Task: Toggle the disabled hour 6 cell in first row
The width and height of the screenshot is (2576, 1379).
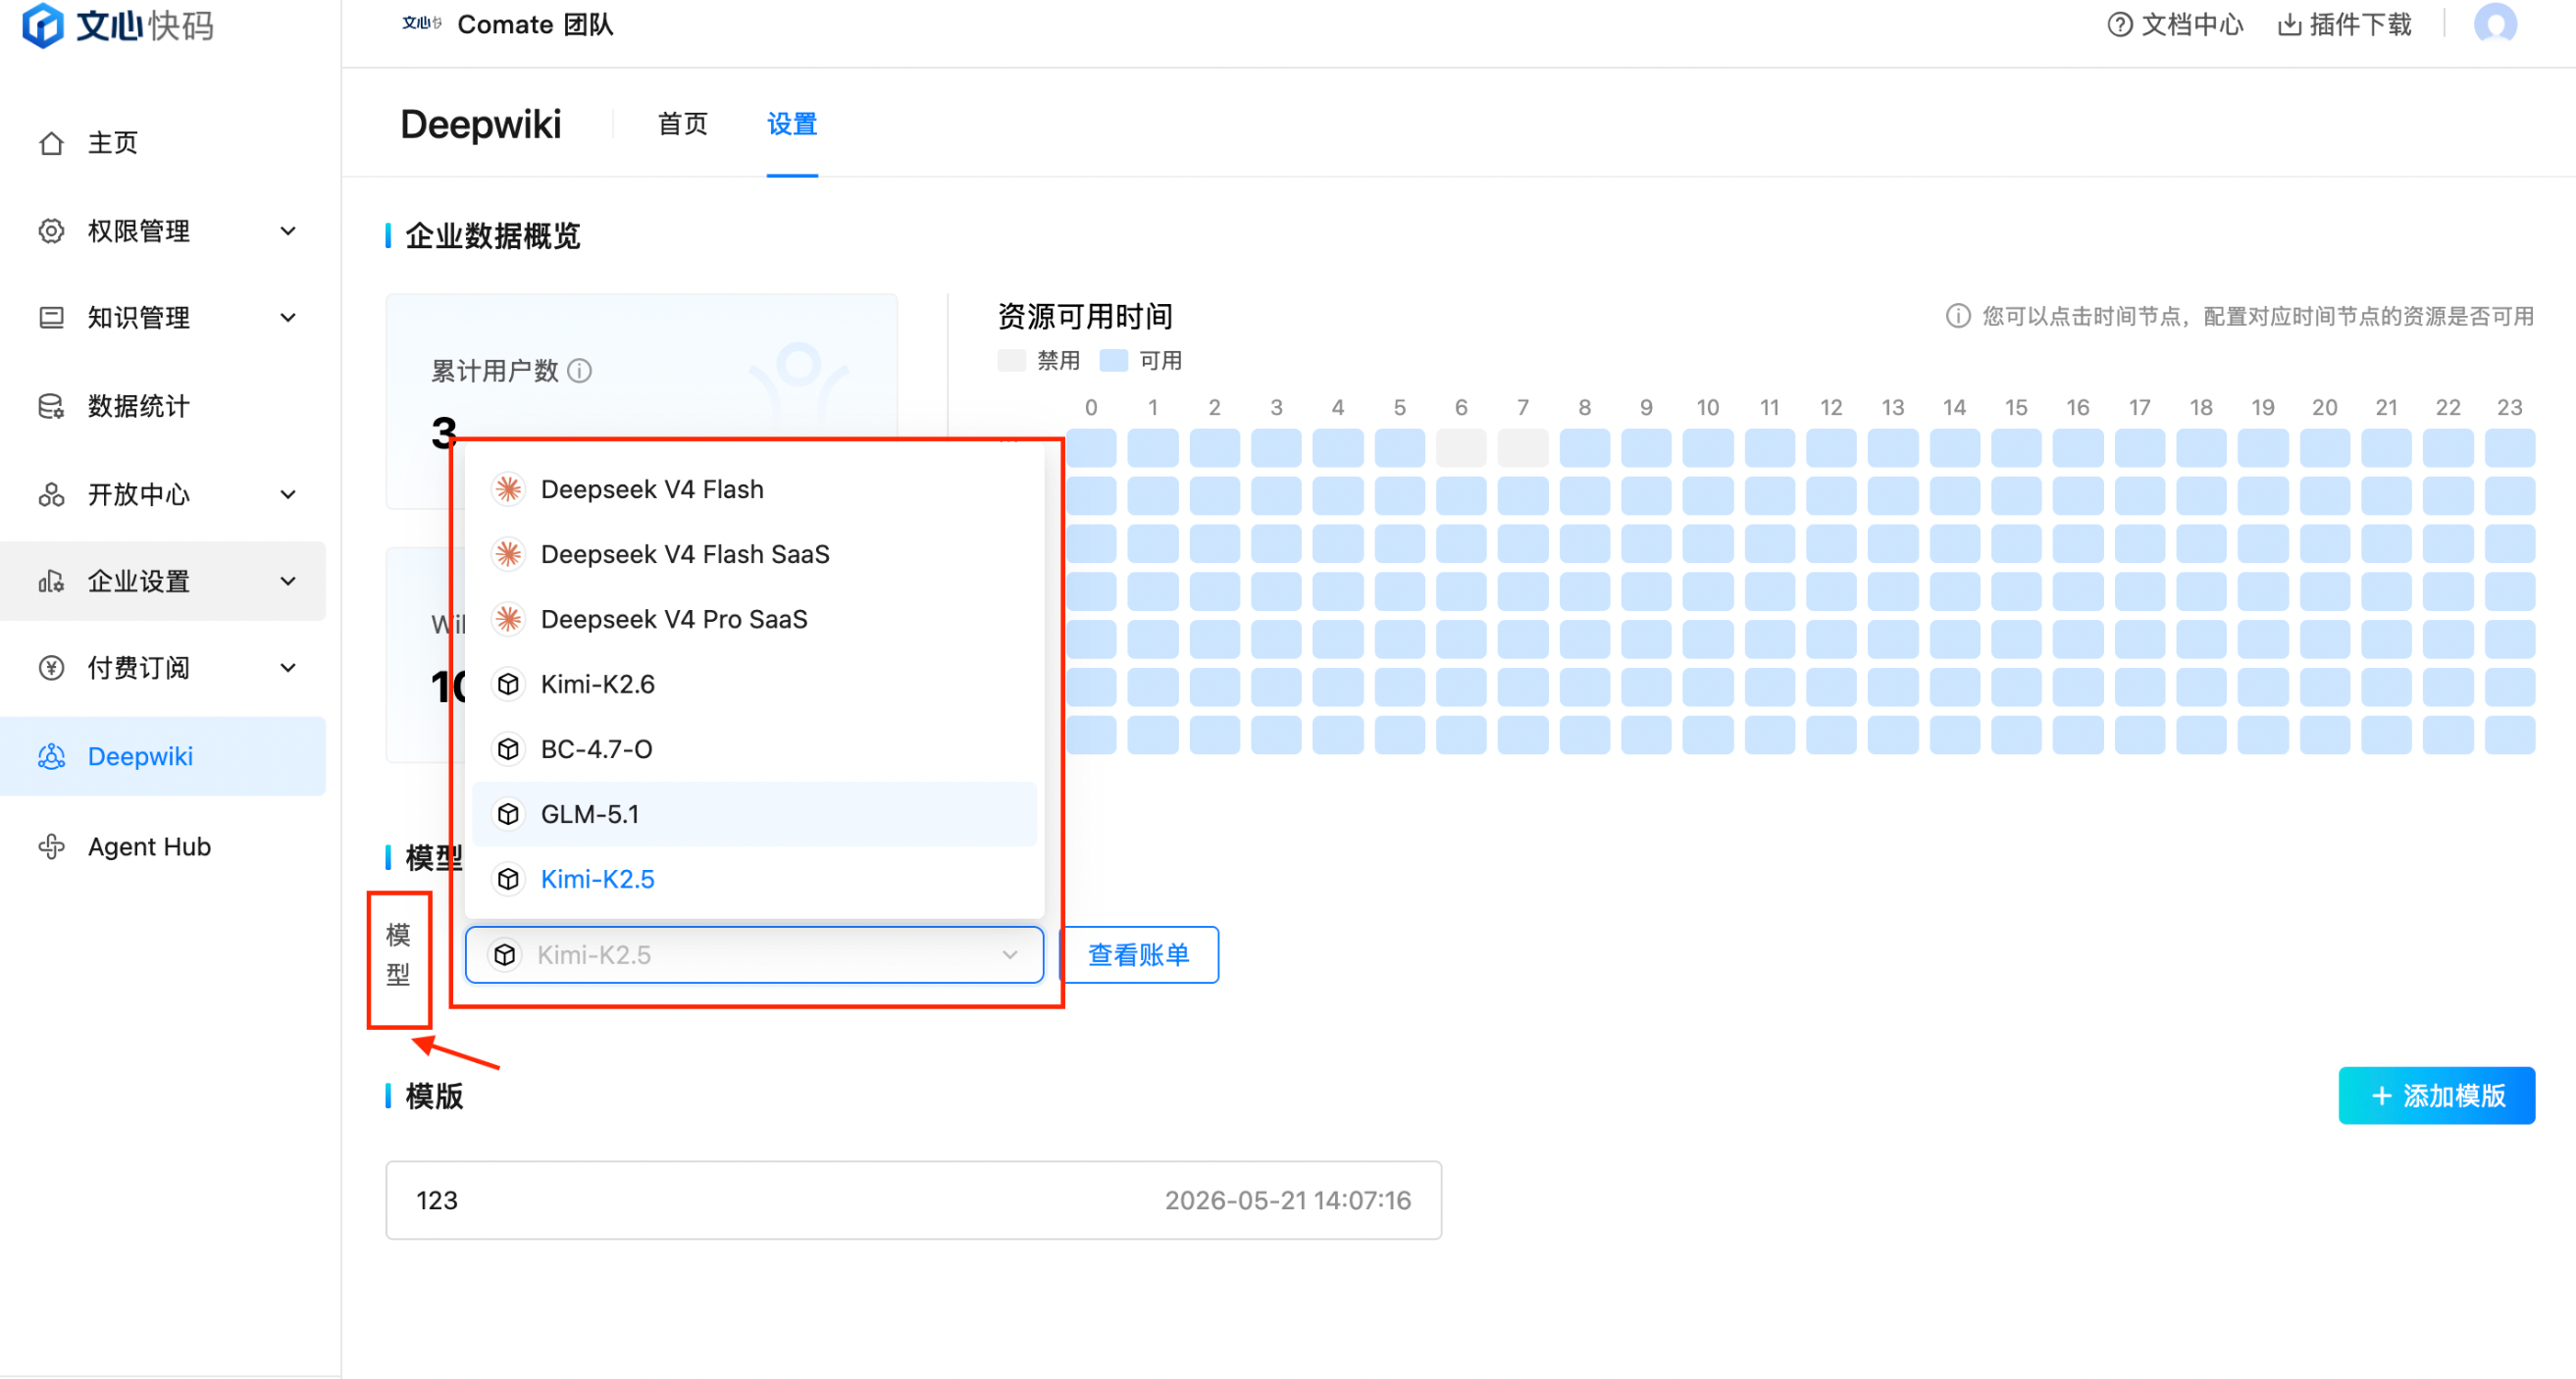Action: (x=1461, y=448)
